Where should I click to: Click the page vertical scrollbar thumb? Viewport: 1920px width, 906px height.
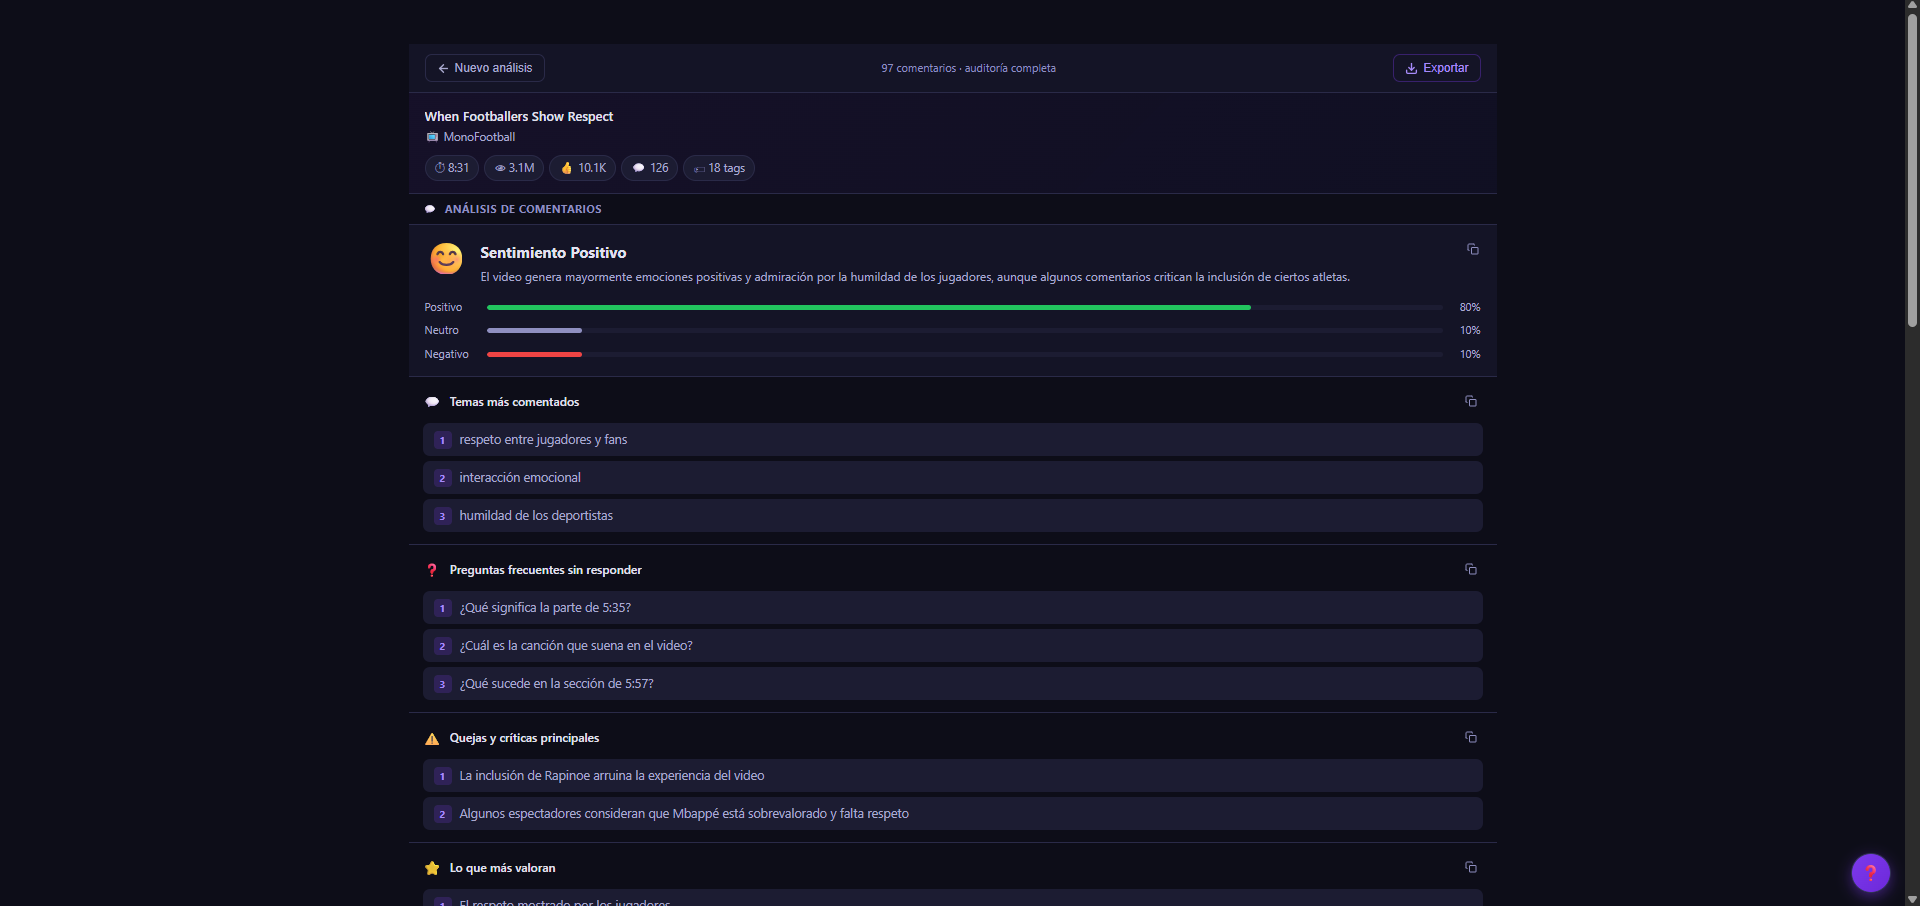coord(1912,170)
